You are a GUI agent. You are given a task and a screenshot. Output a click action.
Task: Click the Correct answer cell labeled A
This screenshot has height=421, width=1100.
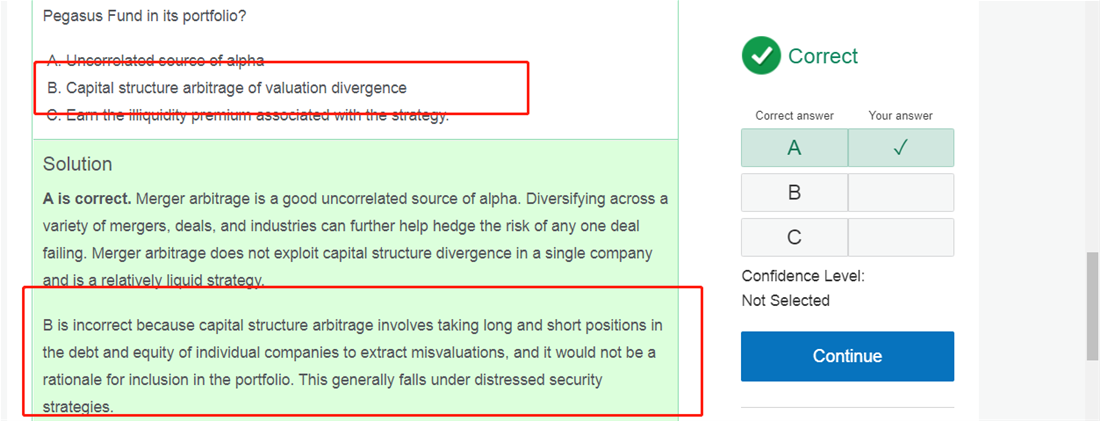coord(794,148)
